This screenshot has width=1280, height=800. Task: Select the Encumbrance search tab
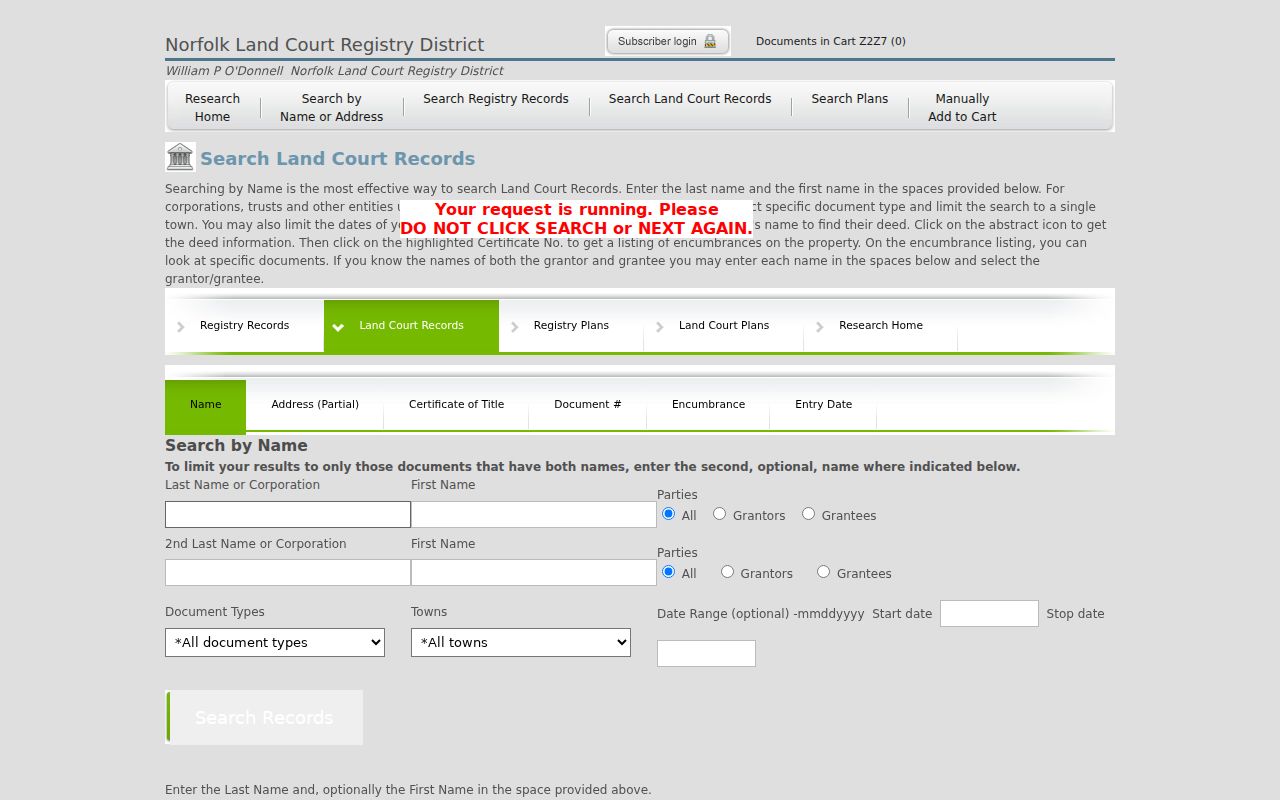(708, 405)
